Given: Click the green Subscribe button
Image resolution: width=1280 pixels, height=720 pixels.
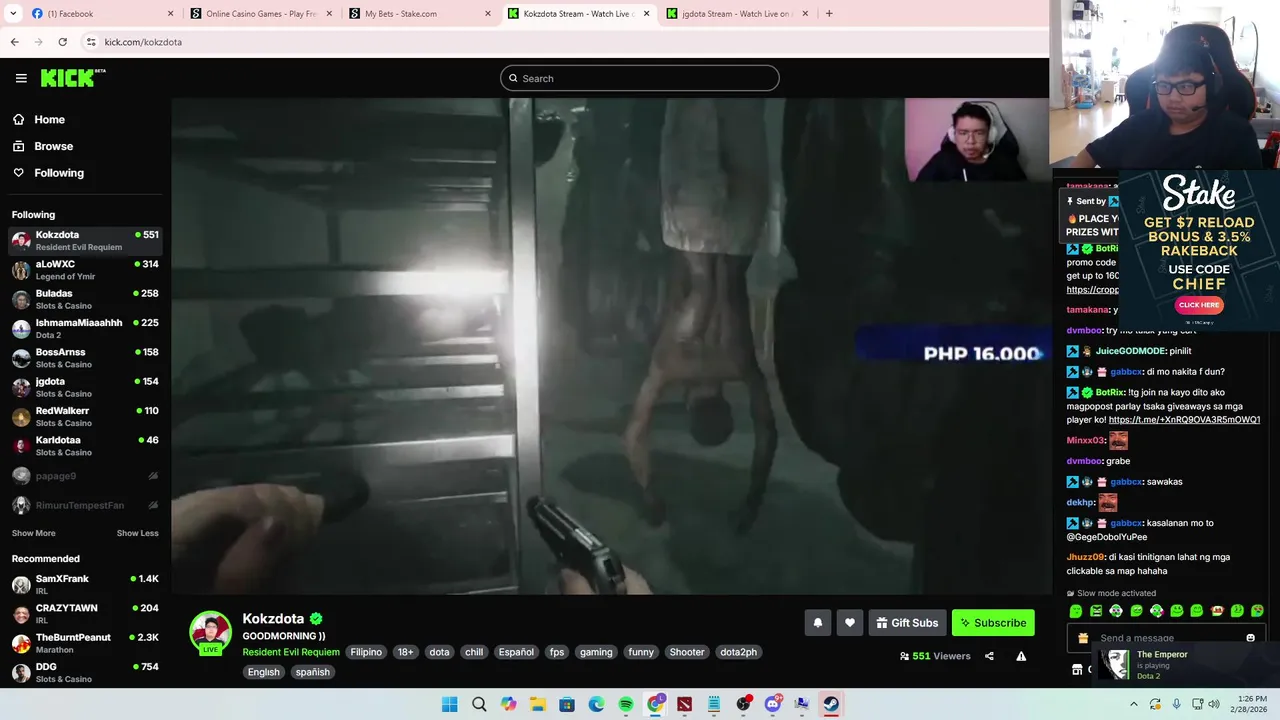Looking at the screenshot, I should point(993,623).
